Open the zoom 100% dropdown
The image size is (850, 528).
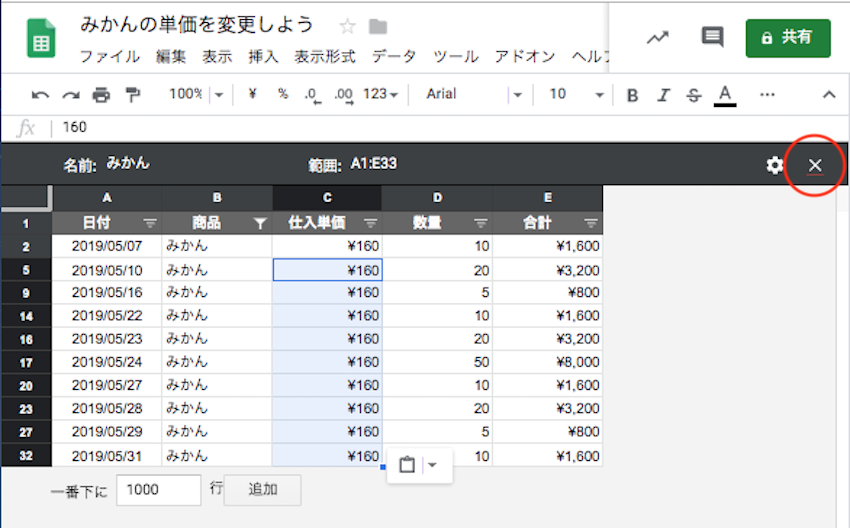193,94
